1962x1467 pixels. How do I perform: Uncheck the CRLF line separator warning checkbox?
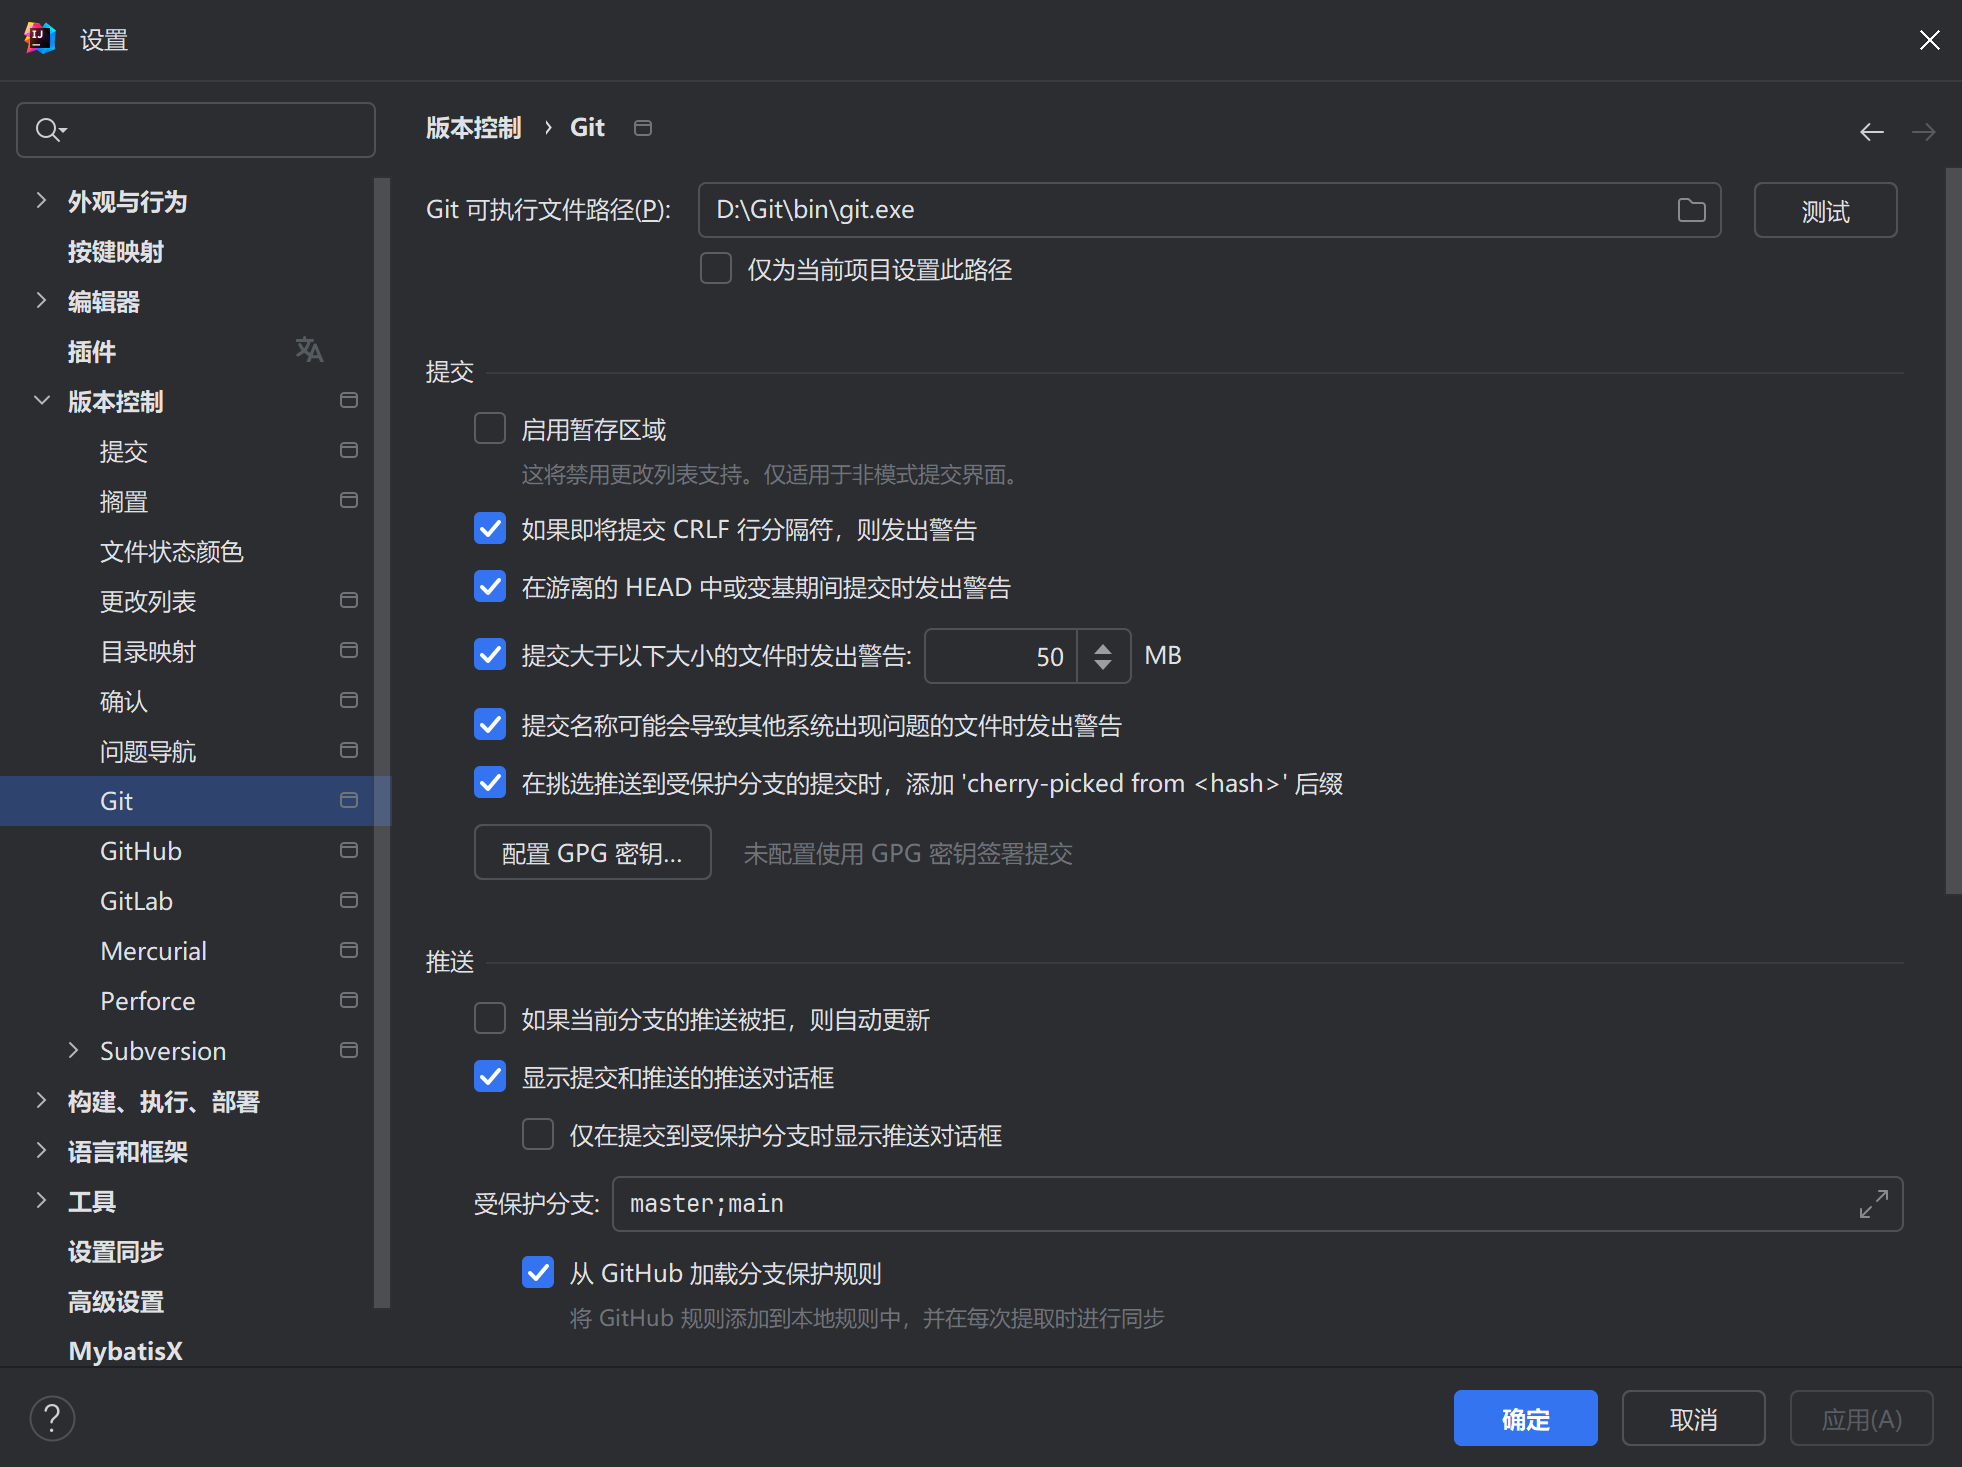click(490, 528)
